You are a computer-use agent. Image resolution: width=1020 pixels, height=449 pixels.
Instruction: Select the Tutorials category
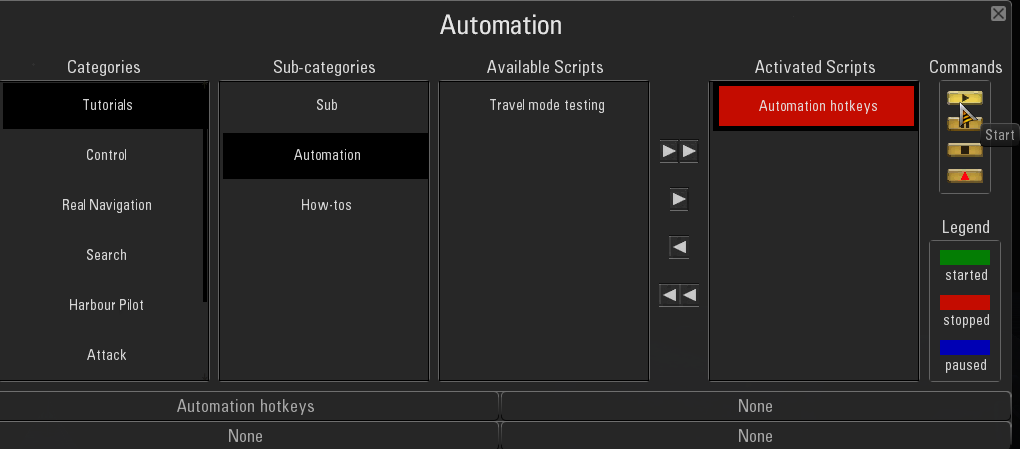[x=103, y=105]
